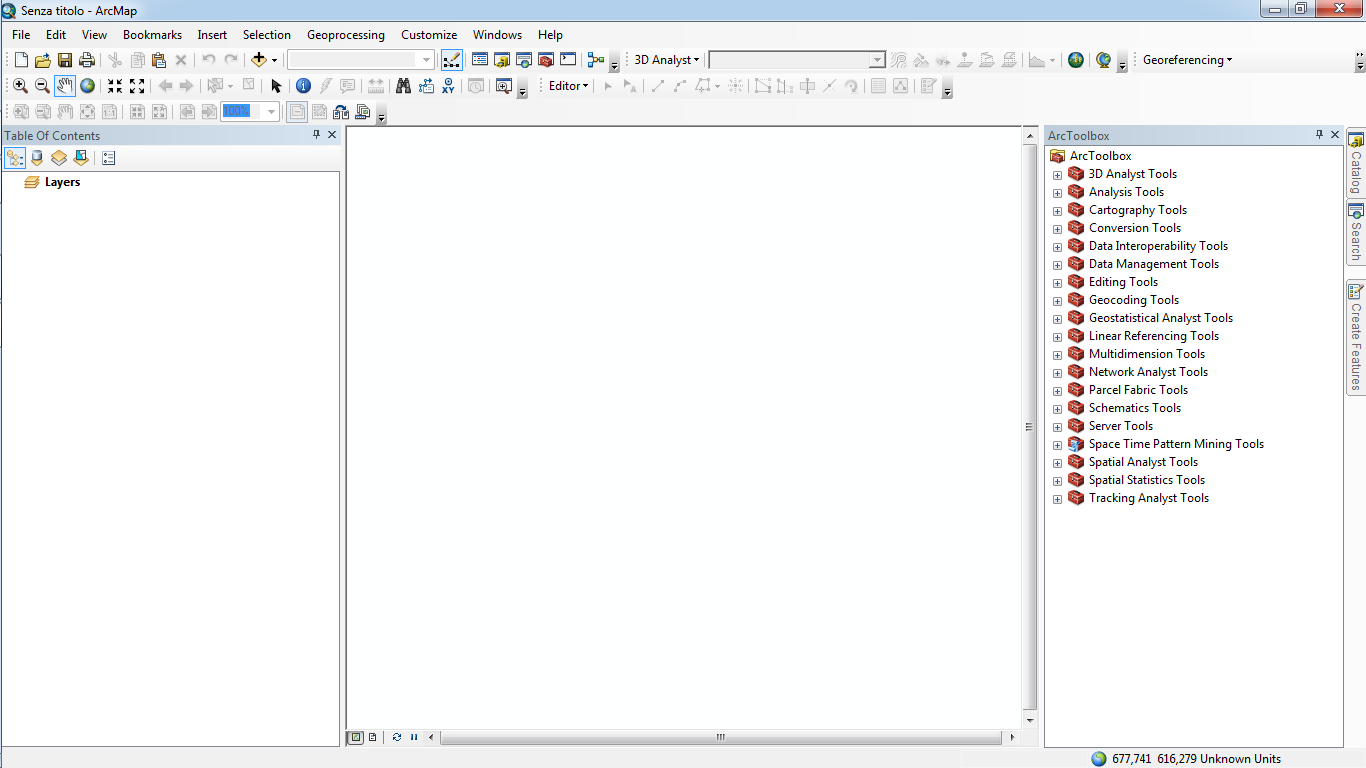Expand the Conversion Tools toolbox

(1057, 229)
